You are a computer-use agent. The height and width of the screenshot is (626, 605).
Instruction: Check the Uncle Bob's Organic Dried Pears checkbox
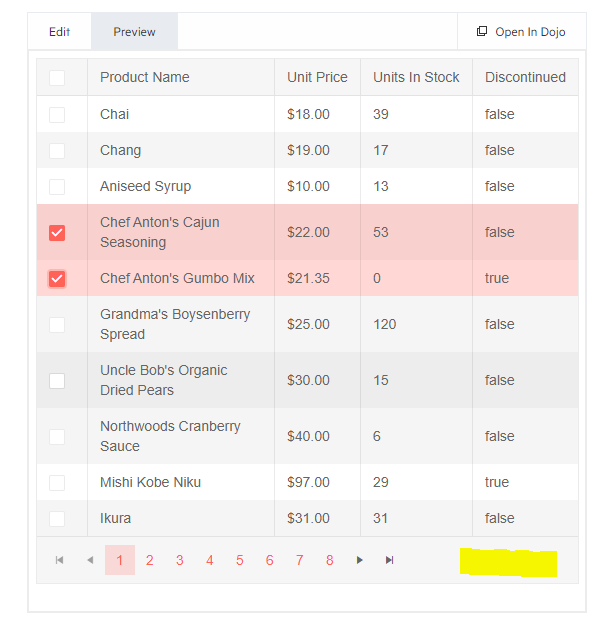(x=57, y=381)
